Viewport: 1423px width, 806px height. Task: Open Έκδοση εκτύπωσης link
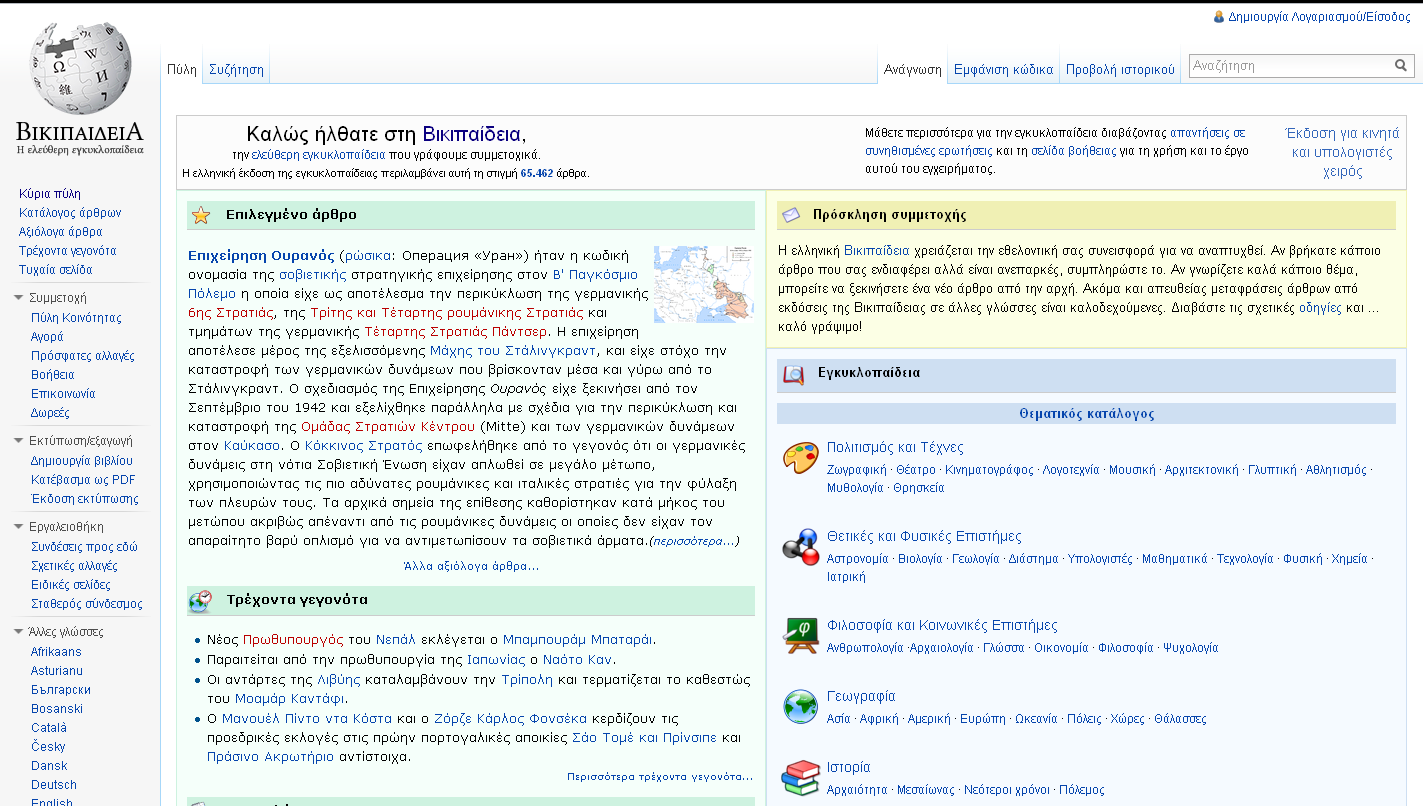pos(85,499)
